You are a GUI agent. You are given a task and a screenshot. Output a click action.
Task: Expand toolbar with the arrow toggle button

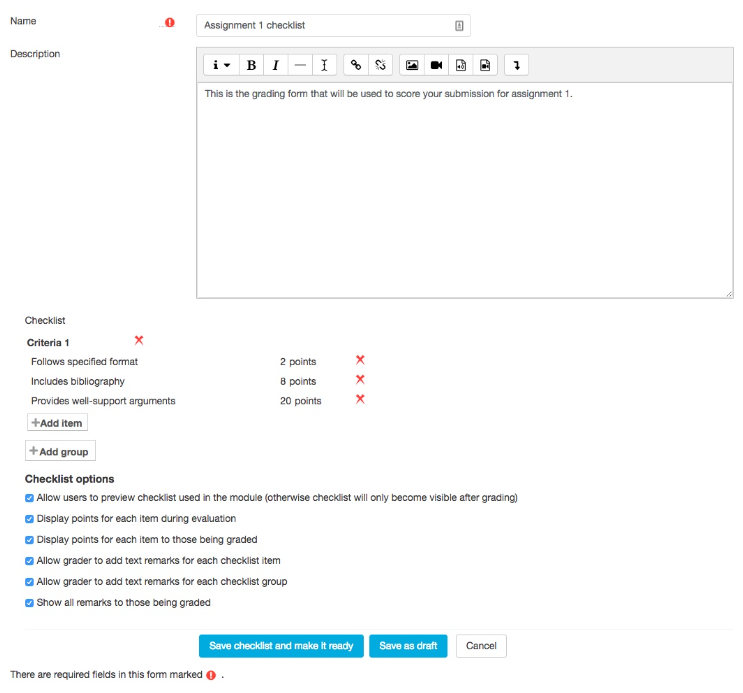(516, 65)
